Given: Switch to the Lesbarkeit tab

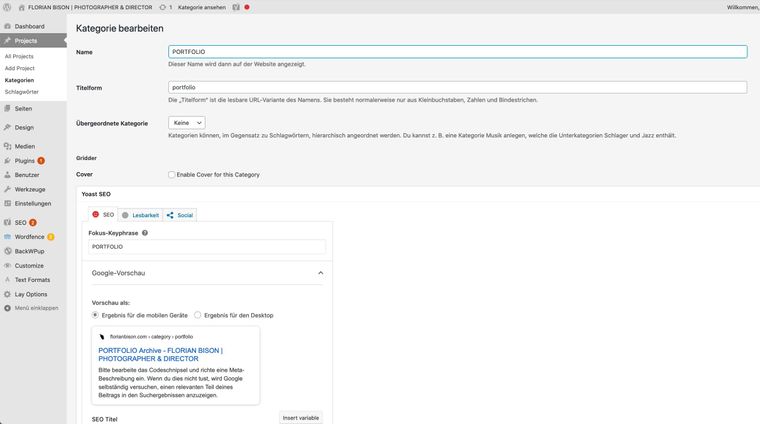Looking at the screenshot, I should point(140,215).
